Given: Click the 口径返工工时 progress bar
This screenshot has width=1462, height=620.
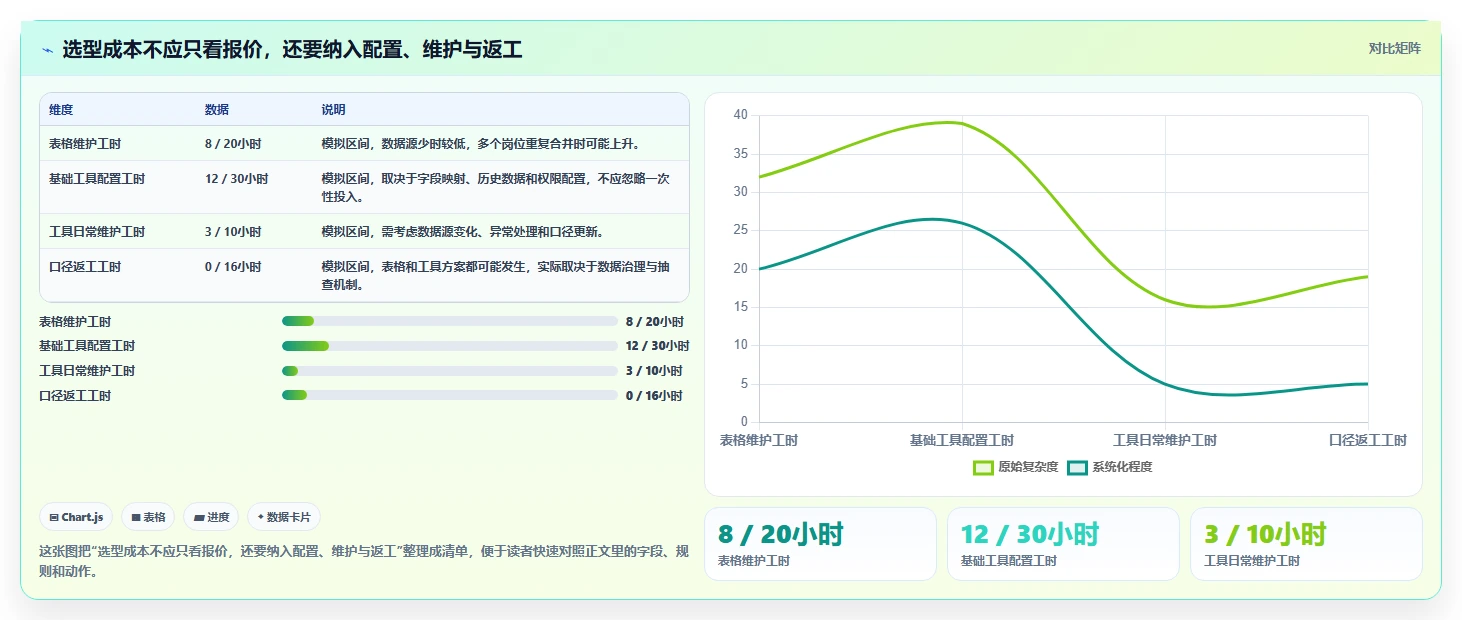Looking at the screenshot, I should (450, 395).
